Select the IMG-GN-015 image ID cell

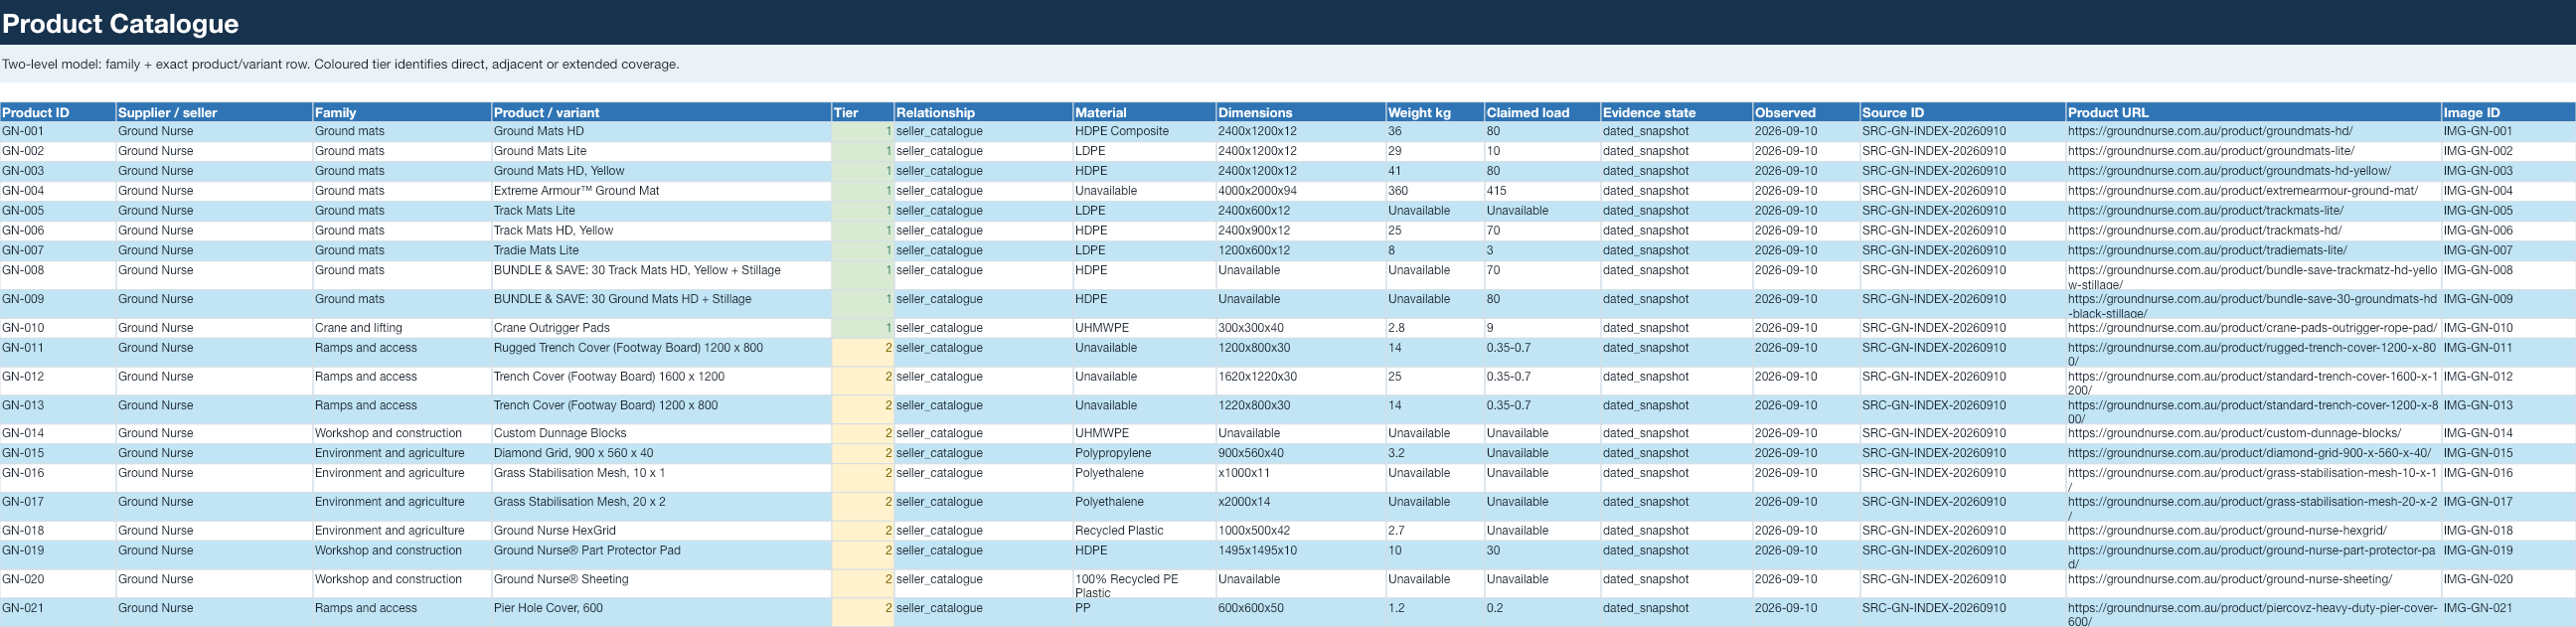2508,454
